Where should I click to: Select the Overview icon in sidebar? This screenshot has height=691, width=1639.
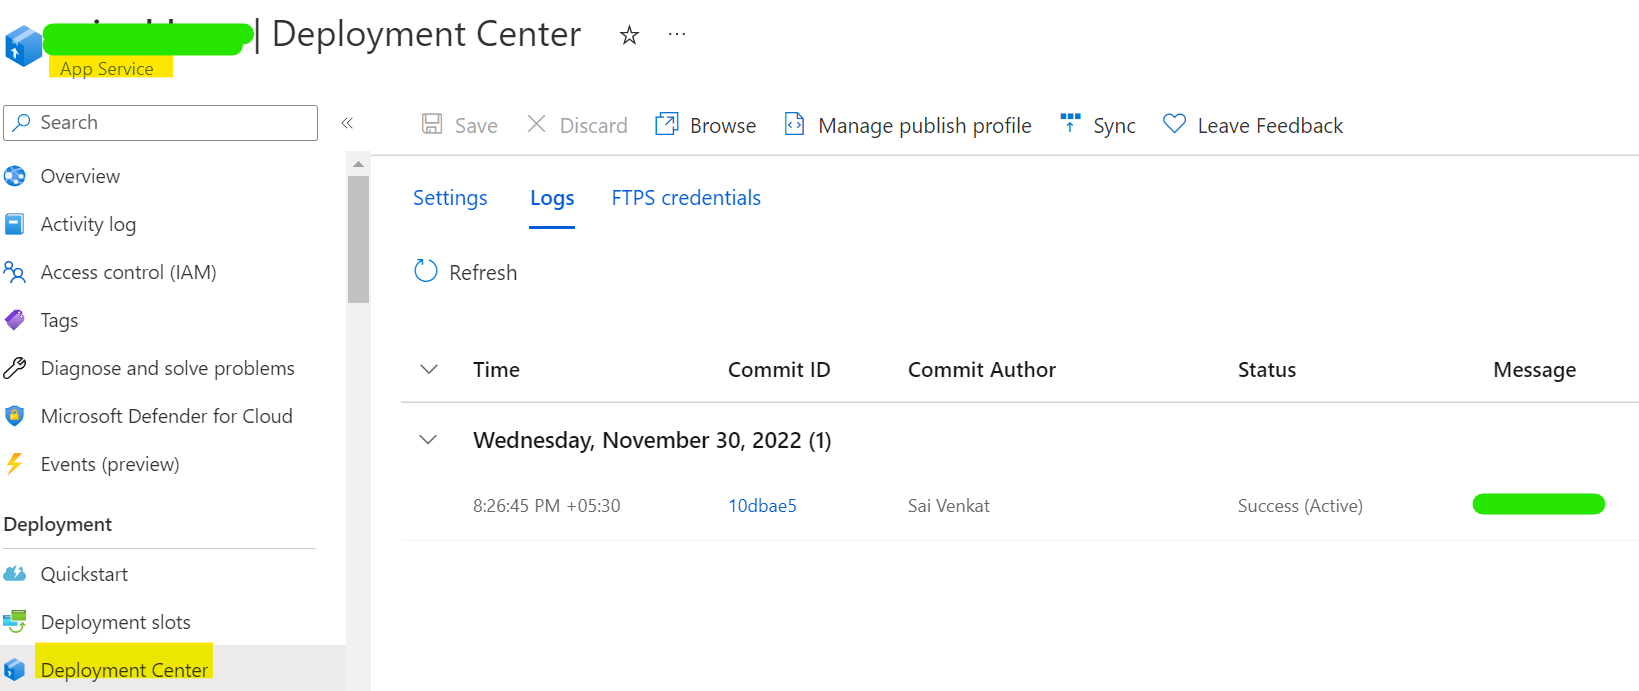[17, 175]
